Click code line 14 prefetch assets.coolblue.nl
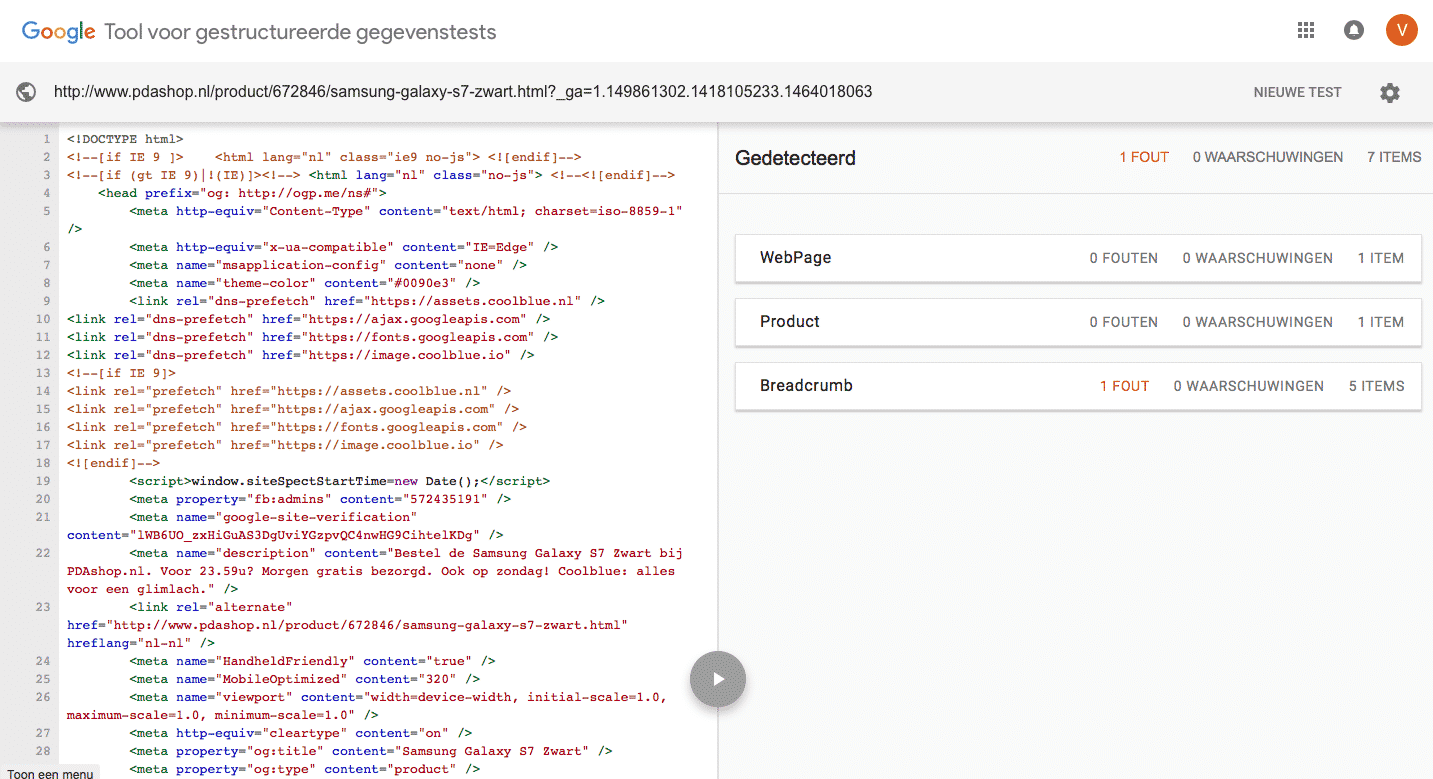The height and width of the screenshot is (779, 1433). point(289,391)
